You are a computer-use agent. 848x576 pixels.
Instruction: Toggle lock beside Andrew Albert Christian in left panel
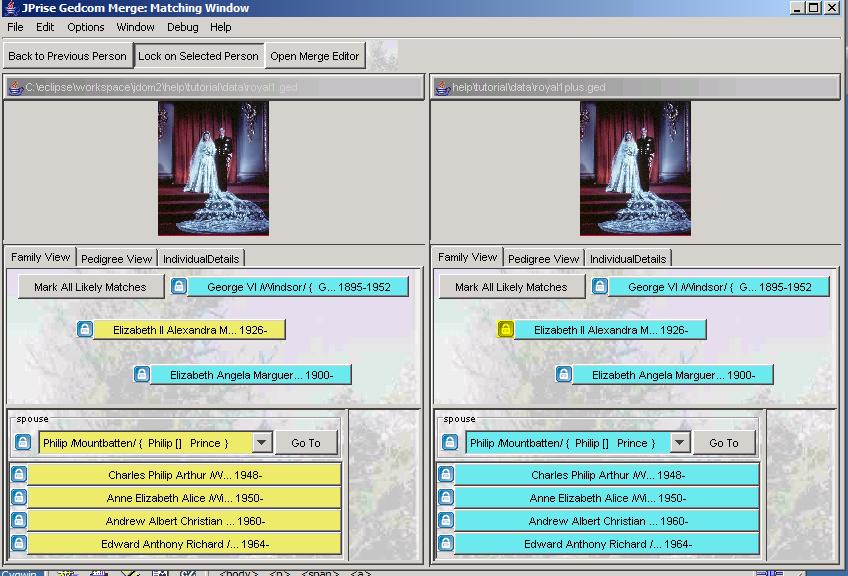tap(19, 521)
